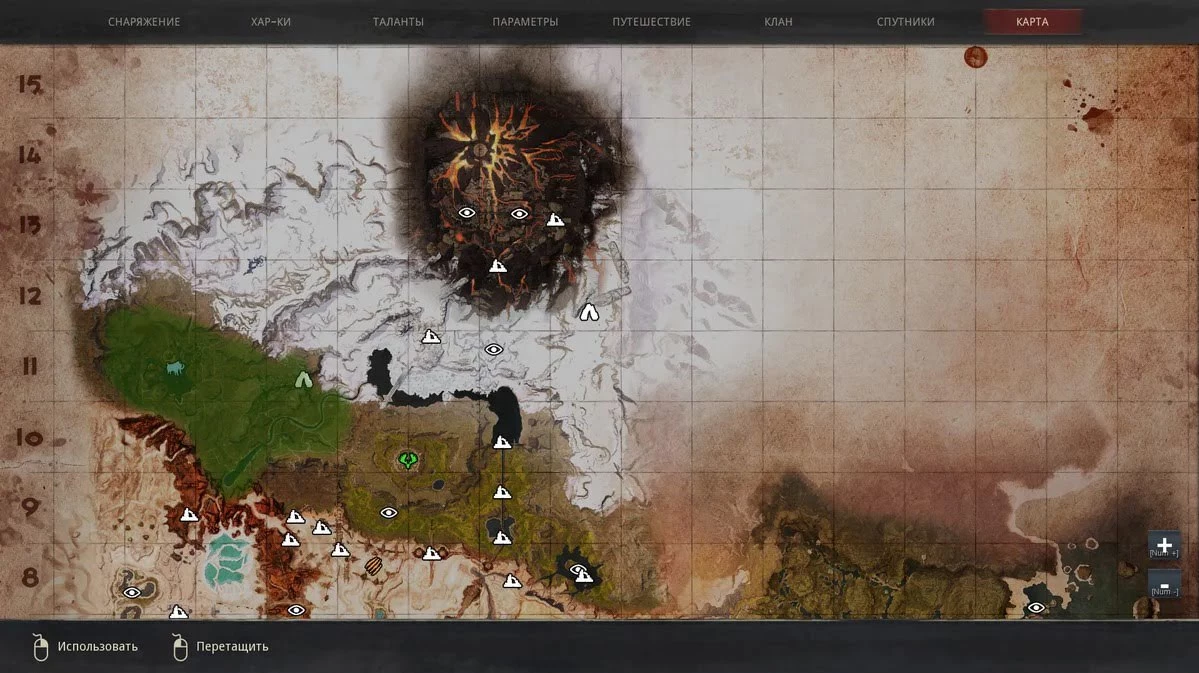Click the camp marker right of the volcano eyes
Image resolution: width=1199 pixels, height=673 pixels.
pyautogui.click(x=555, y=219)
